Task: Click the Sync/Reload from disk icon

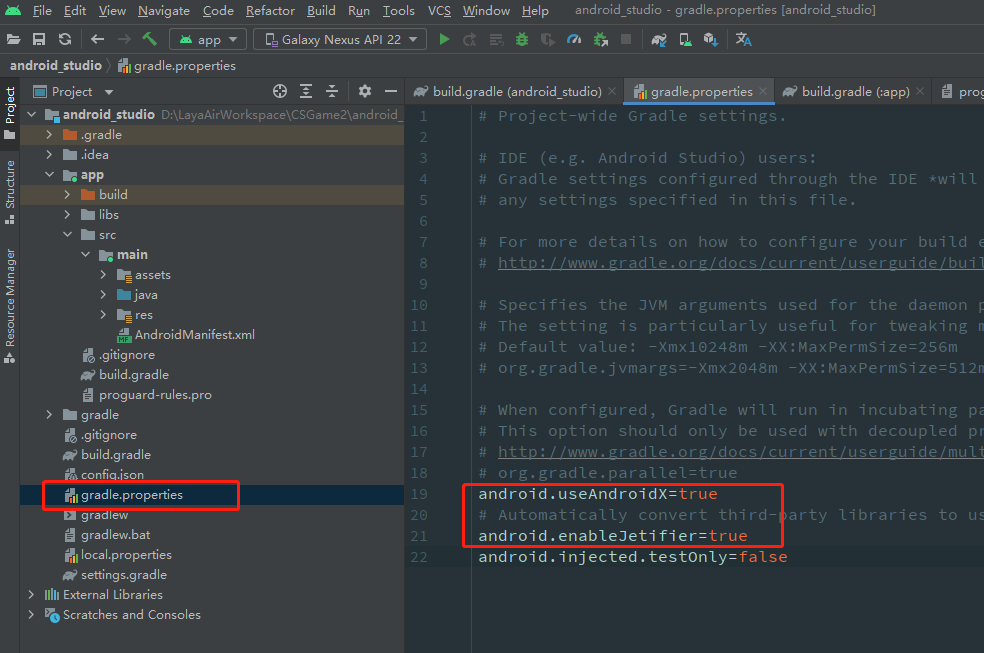Action: tap(65, 40)
